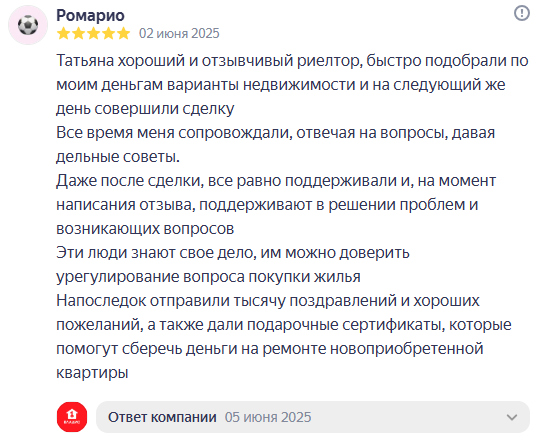Select the second yellow rating star

coord(79,34)
